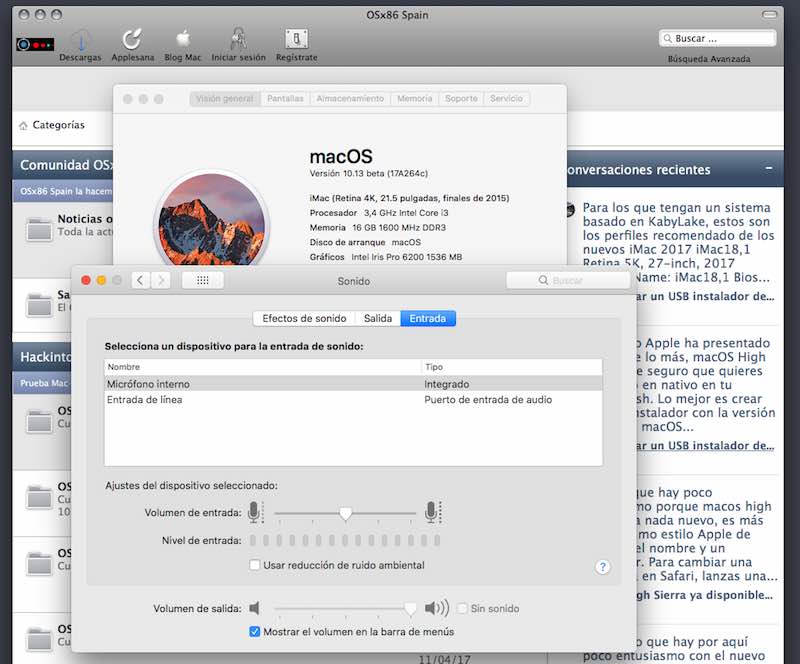Image resolution: width=800 pixels, height=664 pixels.
Task: Open the Soporte tab
Action: coord(461,99)
